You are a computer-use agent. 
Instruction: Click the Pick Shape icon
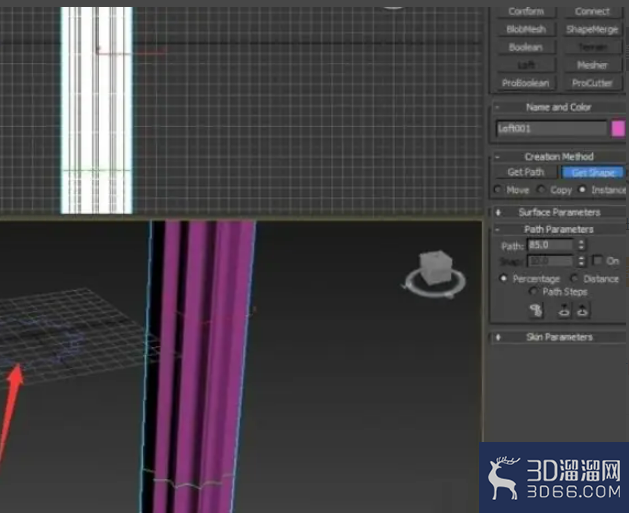click(x=536, y=310)
